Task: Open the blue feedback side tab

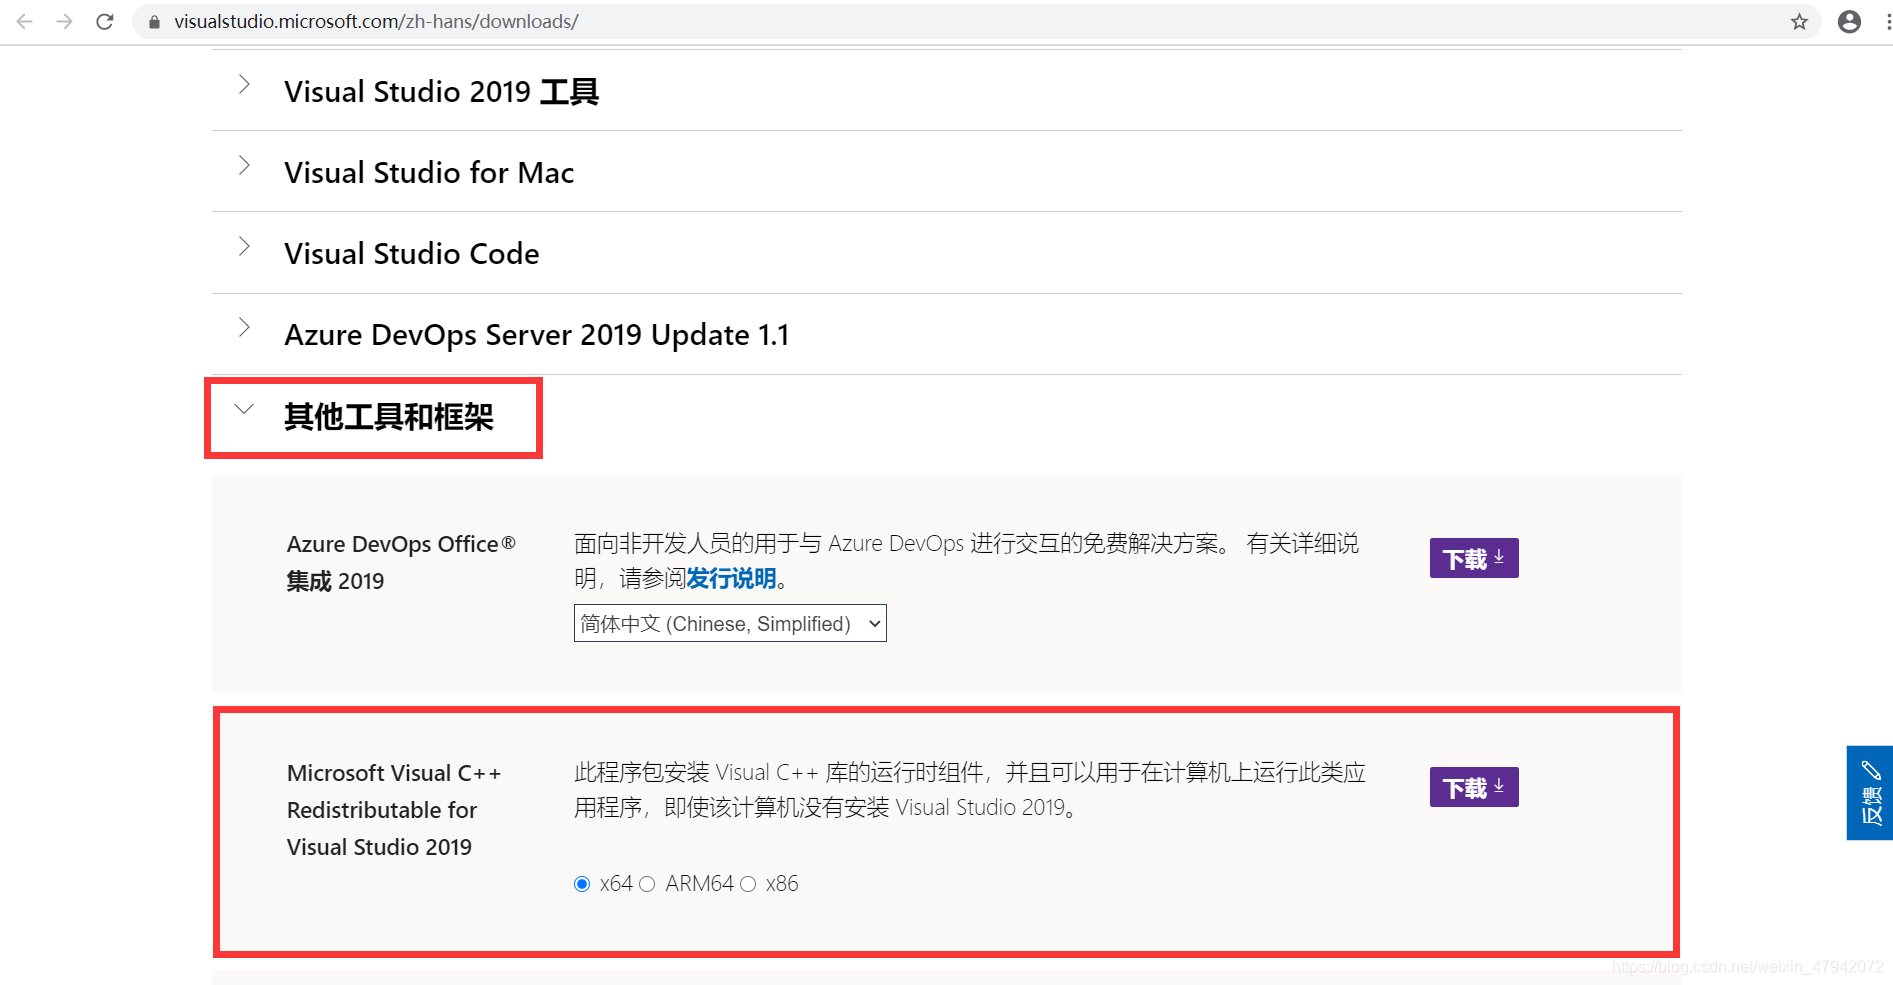Action: point(1869,793)
